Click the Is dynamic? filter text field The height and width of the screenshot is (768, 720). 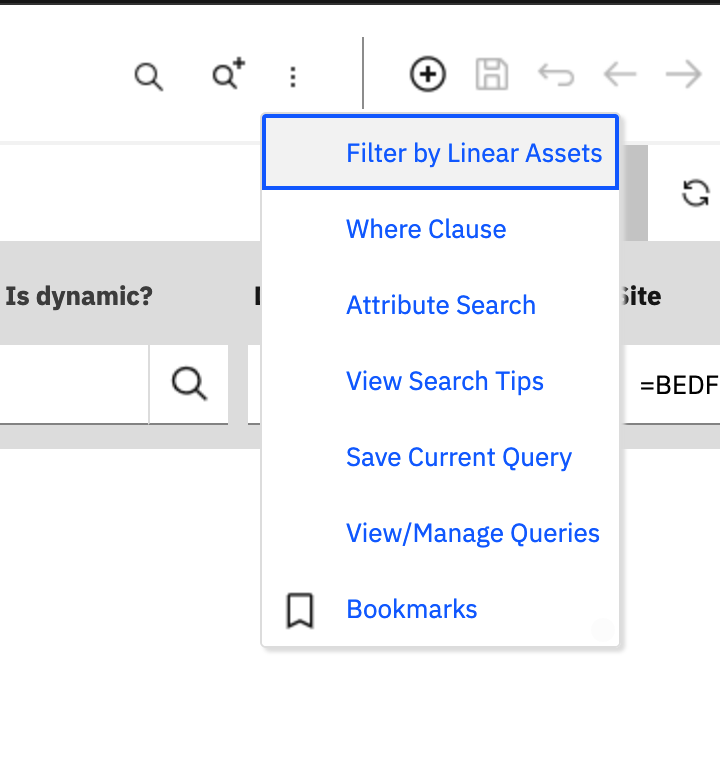[72, 383]
